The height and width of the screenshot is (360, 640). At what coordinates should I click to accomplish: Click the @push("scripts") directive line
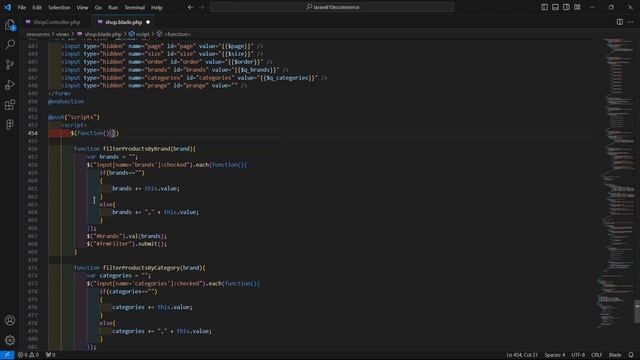pyautogui.click(x=74, y=117)
